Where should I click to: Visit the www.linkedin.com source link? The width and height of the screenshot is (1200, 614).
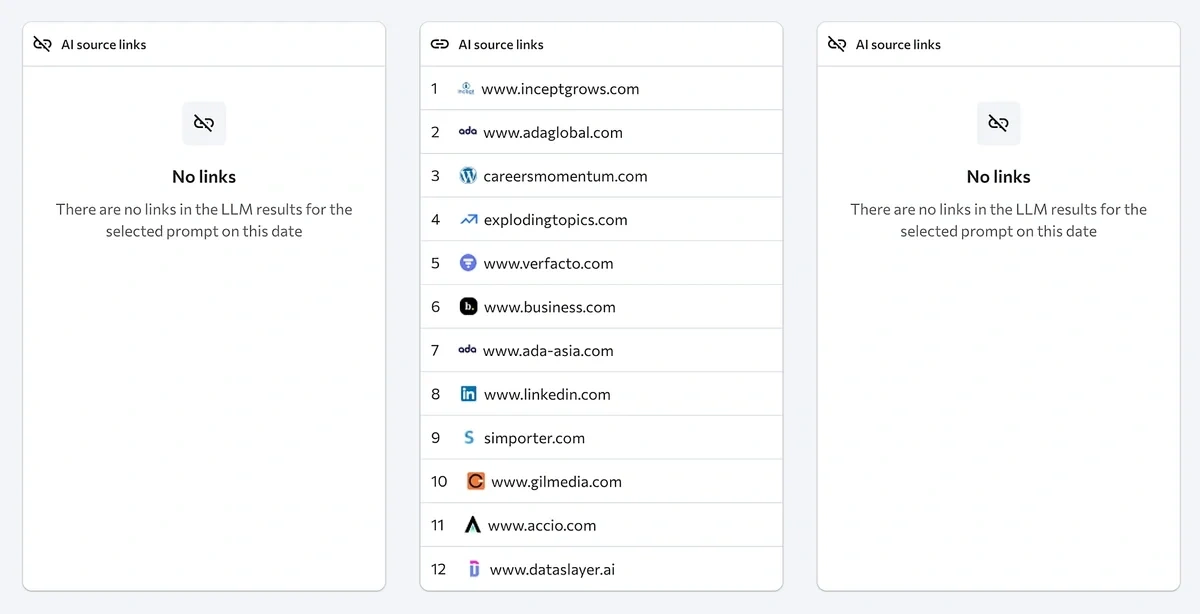[x=547, y=394]
